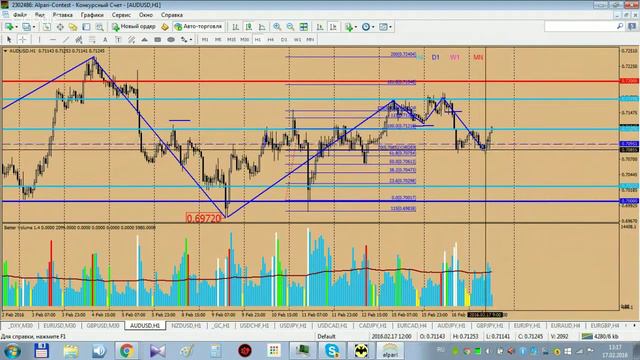The height and width of the screenshot is (360, 640).
Task: Click the MN label on chart
Action: coord(478,57)
